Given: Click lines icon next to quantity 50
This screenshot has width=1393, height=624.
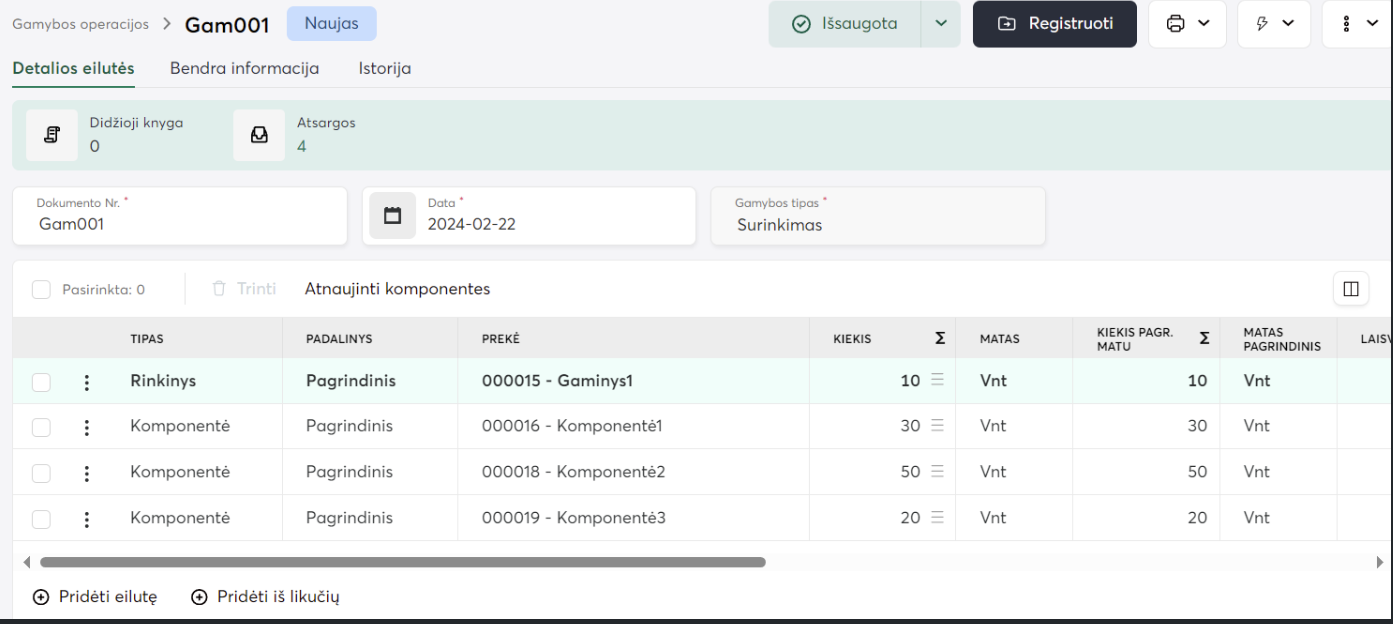Looking at the screenshot, I should [937, 472].
